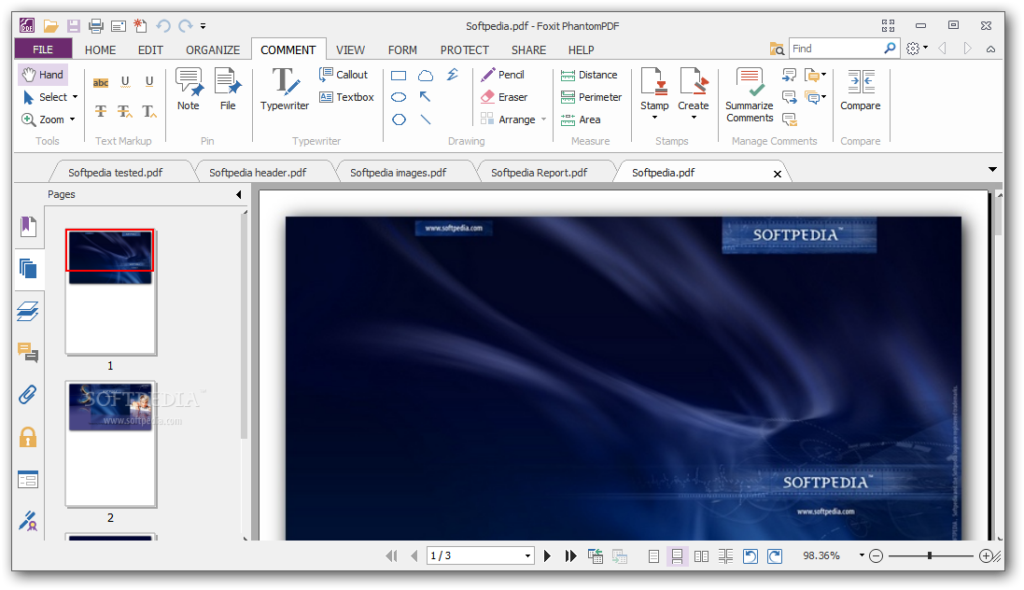Select the page 2 thumbnail
Screen dimensions: 1024x590
pyautogui.click(x=110, y=443)
